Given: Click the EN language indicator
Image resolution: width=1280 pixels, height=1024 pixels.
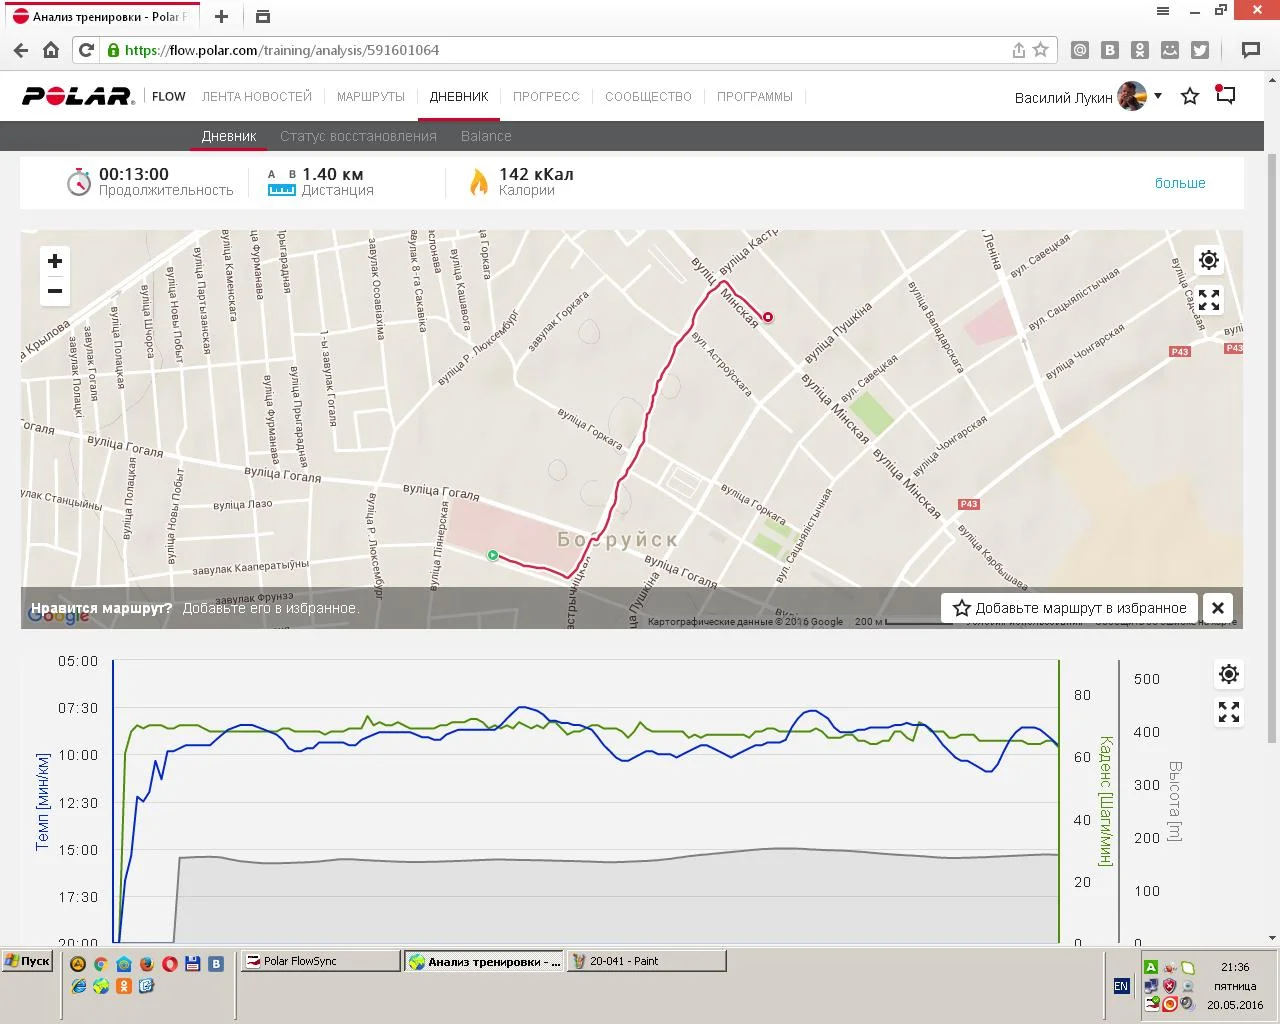Looking at the screenshot, I should click(1121, 986).
